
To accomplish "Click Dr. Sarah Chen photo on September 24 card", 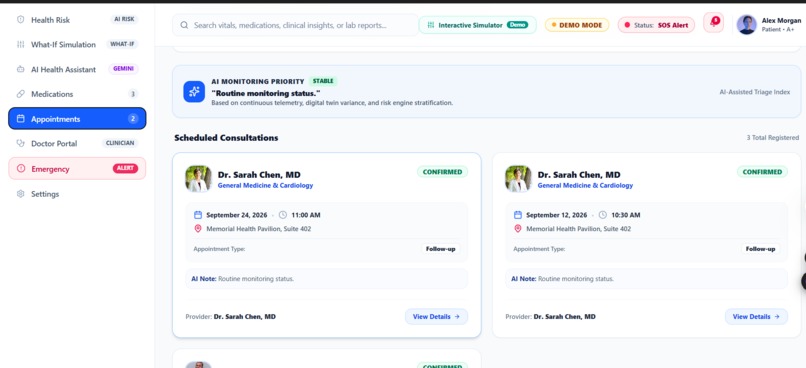I will tap(198, 179).
